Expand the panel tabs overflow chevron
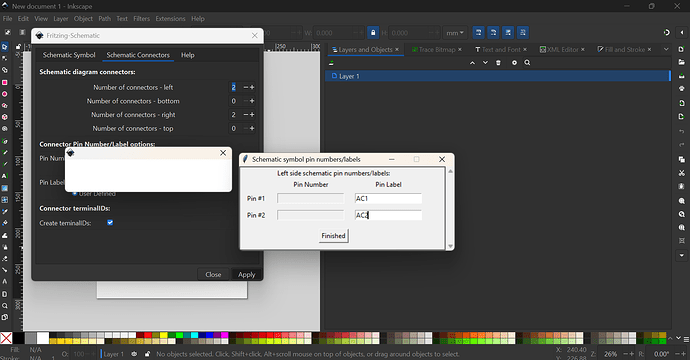Screen dimensions: 690x360 click(666, 49)
